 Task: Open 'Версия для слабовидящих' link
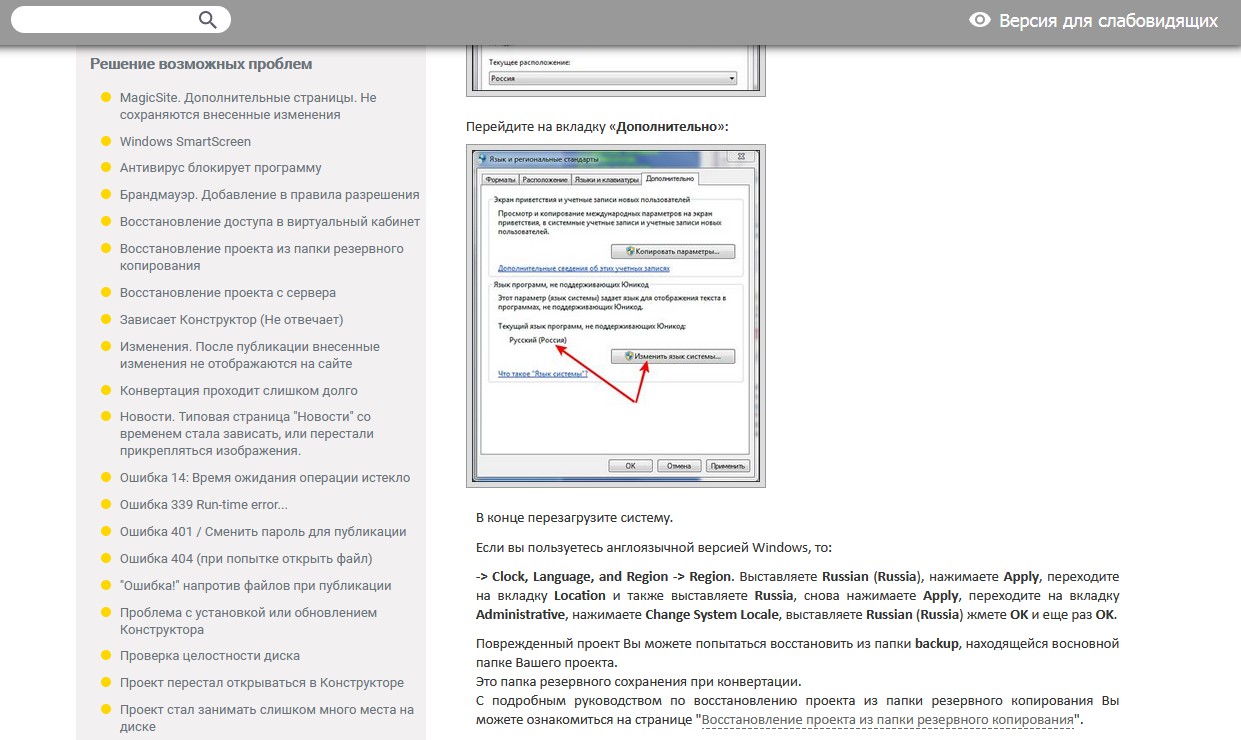[x=1108, y=20]
